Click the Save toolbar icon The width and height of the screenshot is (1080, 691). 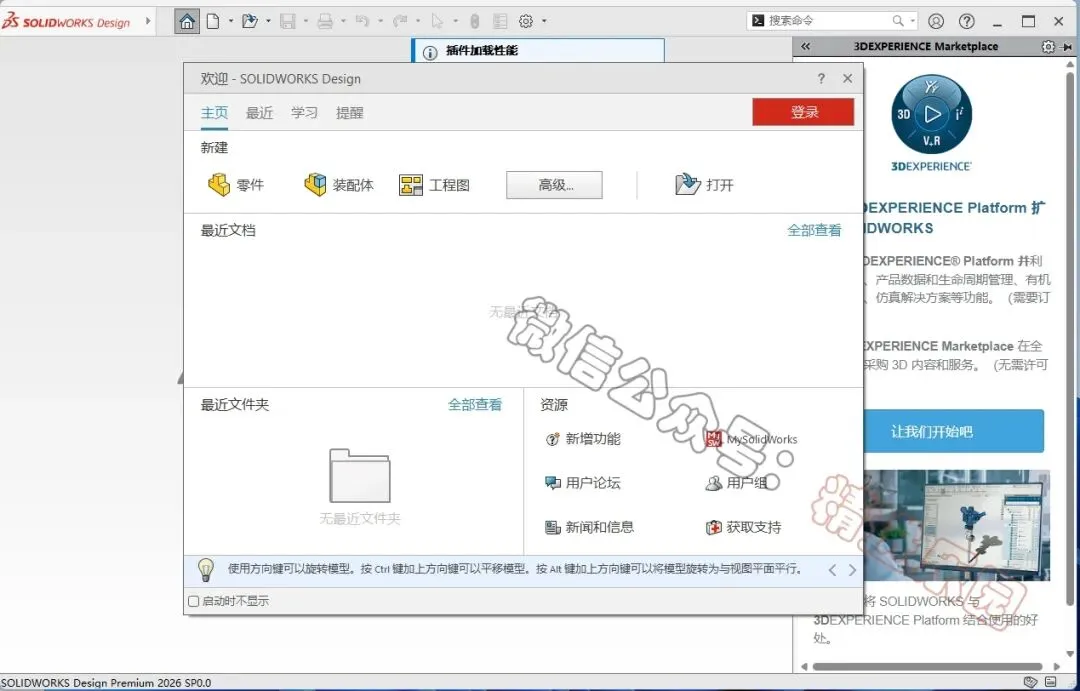288,21
